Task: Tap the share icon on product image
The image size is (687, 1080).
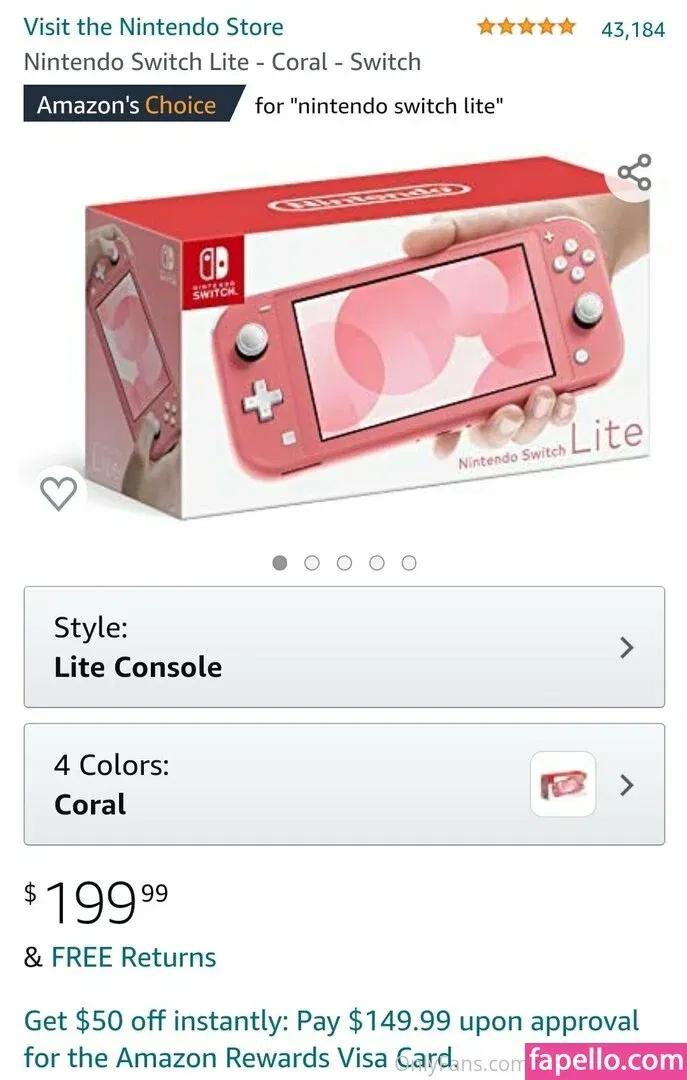Action: [634, 172]
